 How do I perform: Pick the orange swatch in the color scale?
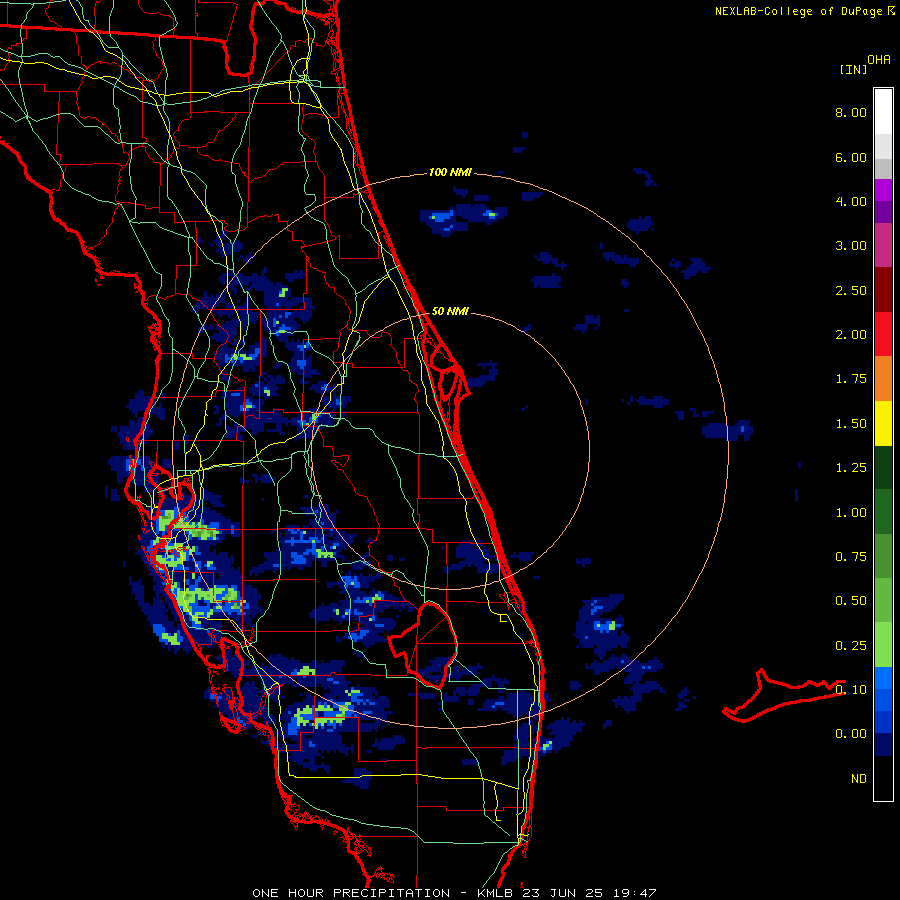click(x=883, y=379)
